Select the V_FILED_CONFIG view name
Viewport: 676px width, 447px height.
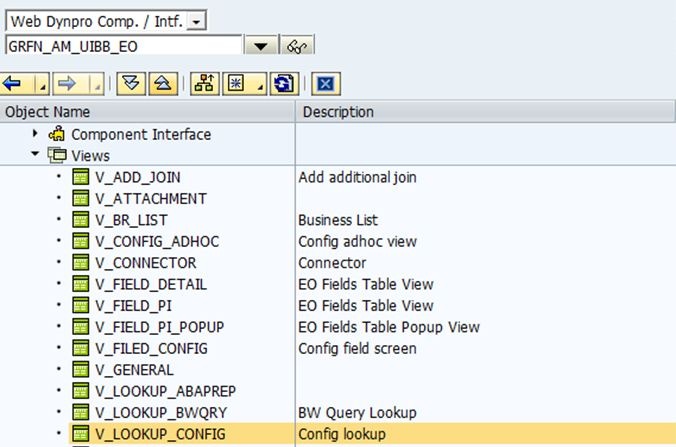coord(151,348)
